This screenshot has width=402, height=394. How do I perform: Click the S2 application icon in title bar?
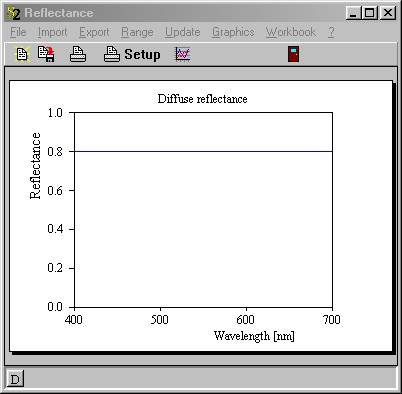coord(13,13)
